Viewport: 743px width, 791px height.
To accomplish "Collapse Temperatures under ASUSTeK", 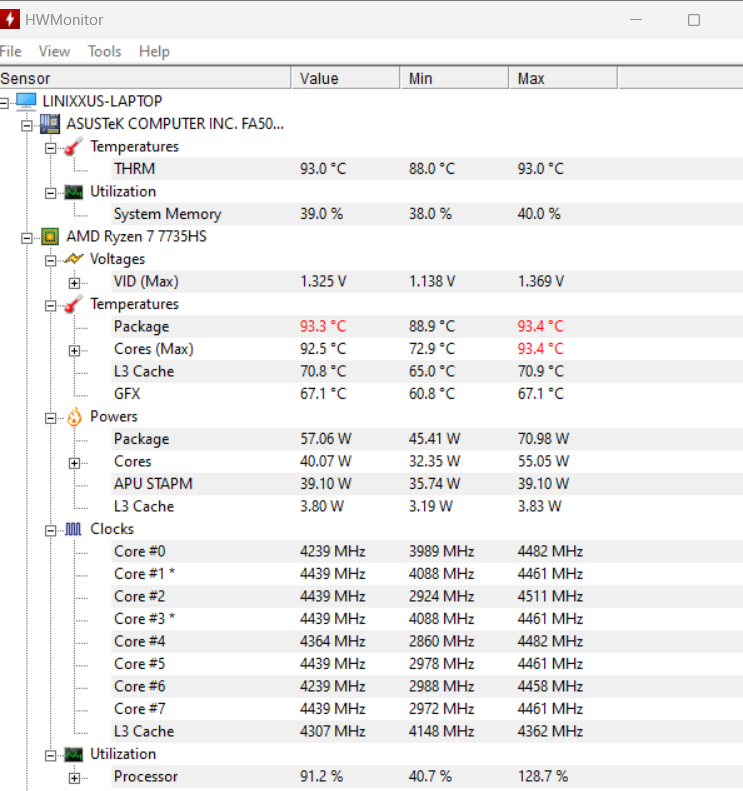I will [50, 148].
